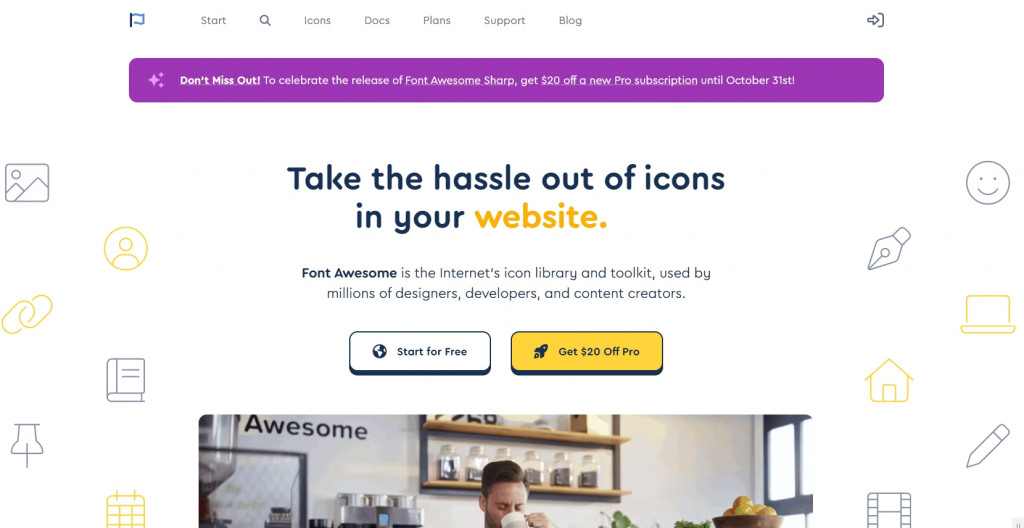Go to the Docs page
1024x528 pixels.
coord(377,20)
